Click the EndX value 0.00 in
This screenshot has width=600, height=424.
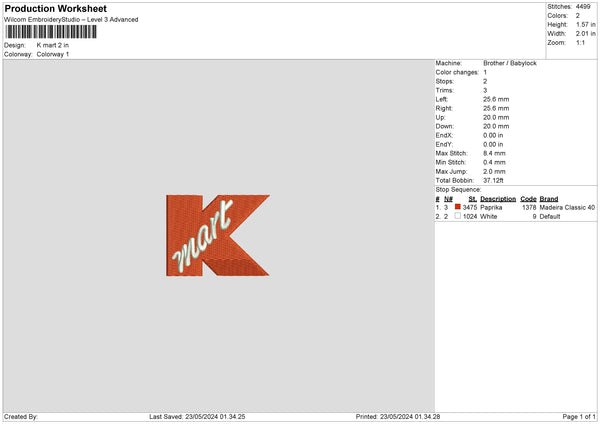[493, 135]
